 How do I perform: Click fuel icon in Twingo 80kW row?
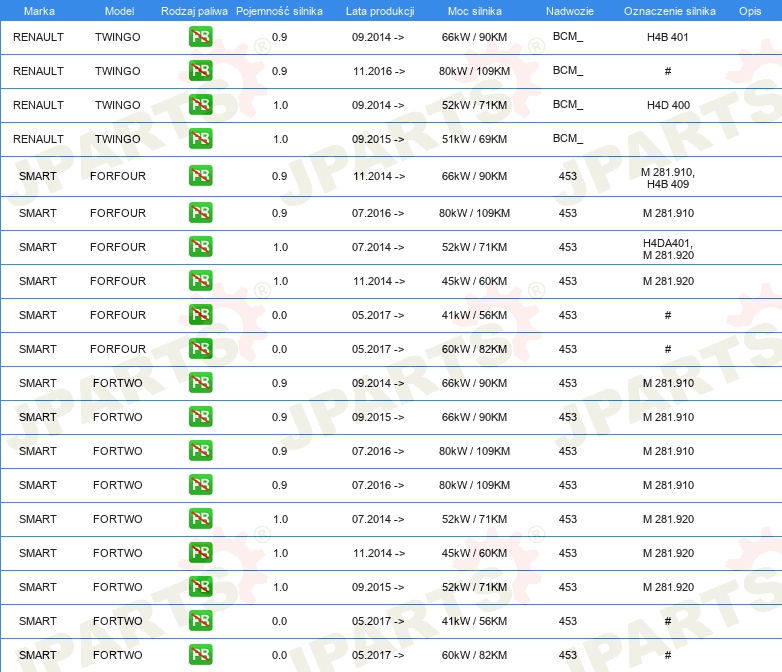(200, 70)
